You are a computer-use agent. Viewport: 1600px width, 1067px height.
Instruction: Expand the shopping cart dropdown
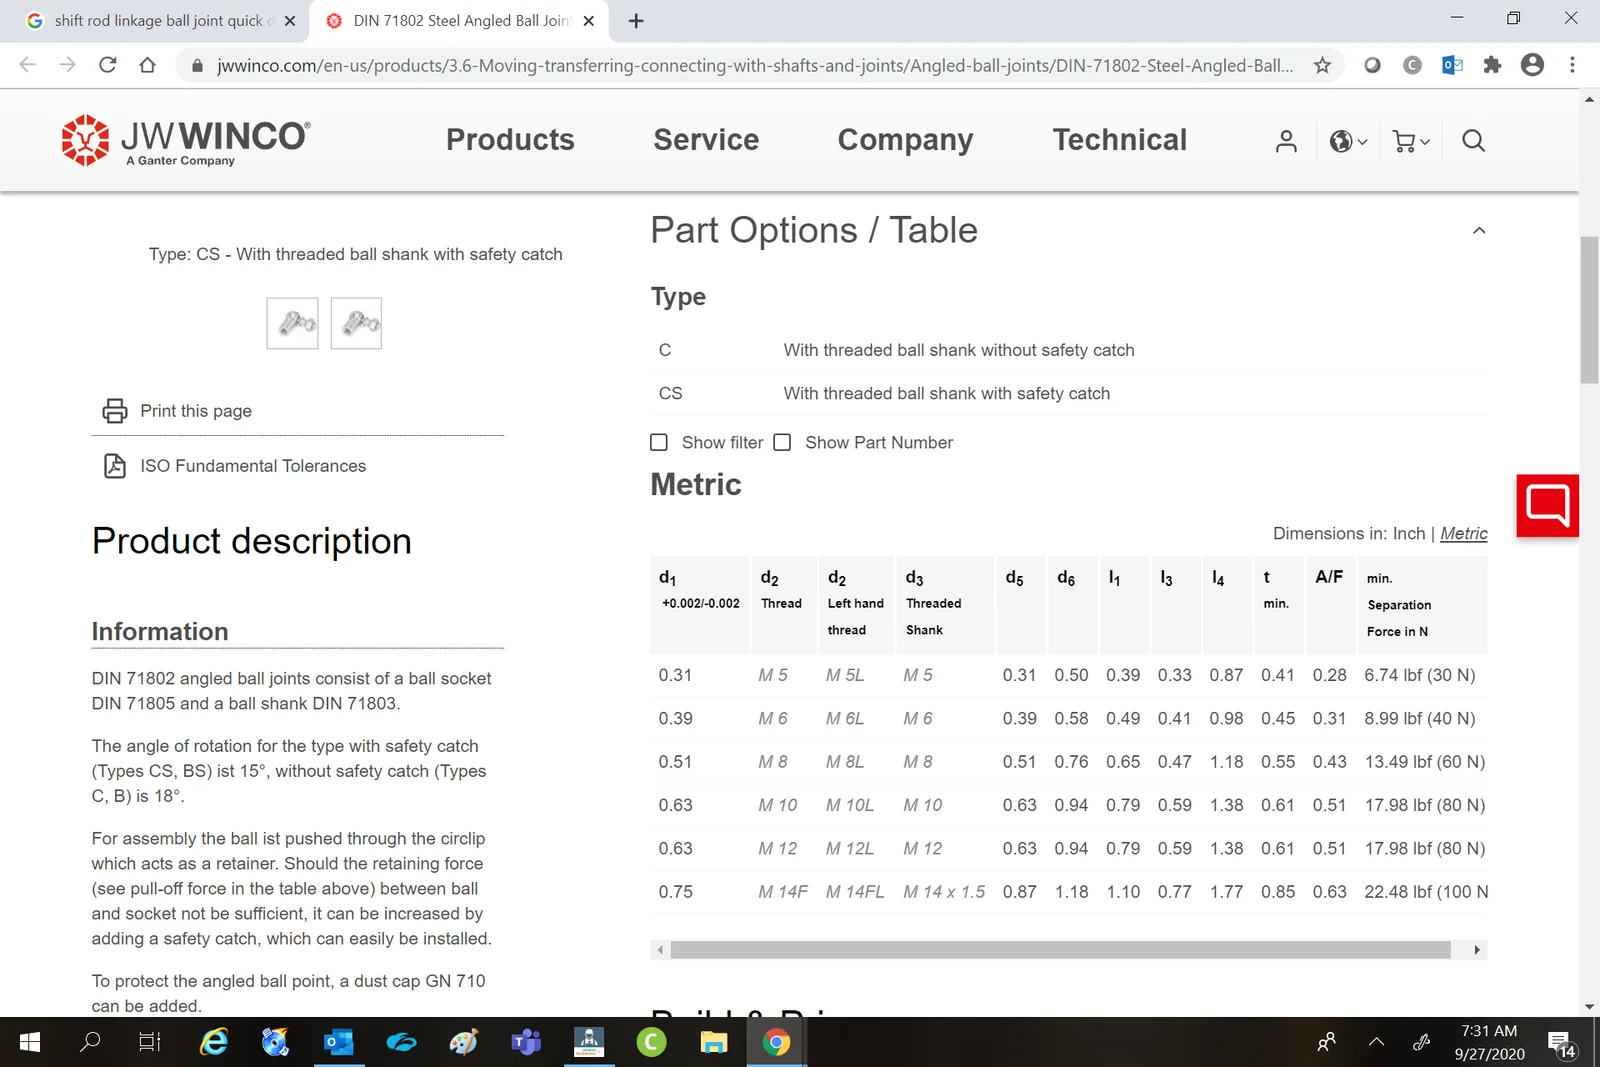(x=1411, y=141)
